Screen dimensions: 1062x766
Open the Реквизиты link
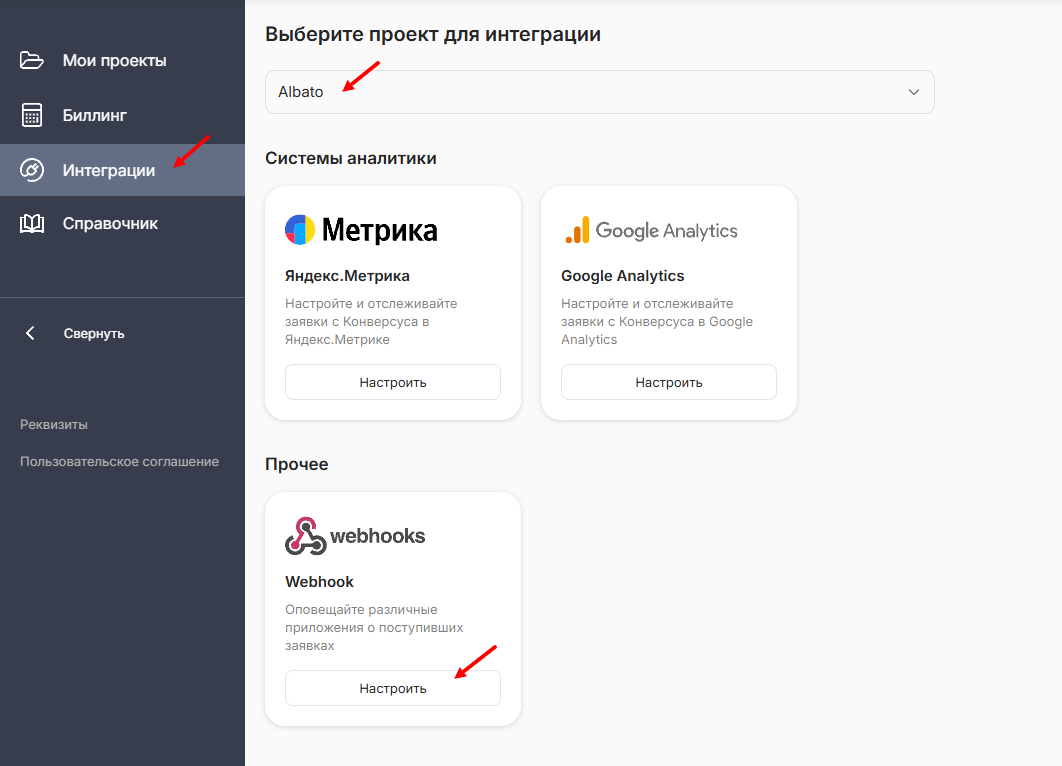coord(54,424)
